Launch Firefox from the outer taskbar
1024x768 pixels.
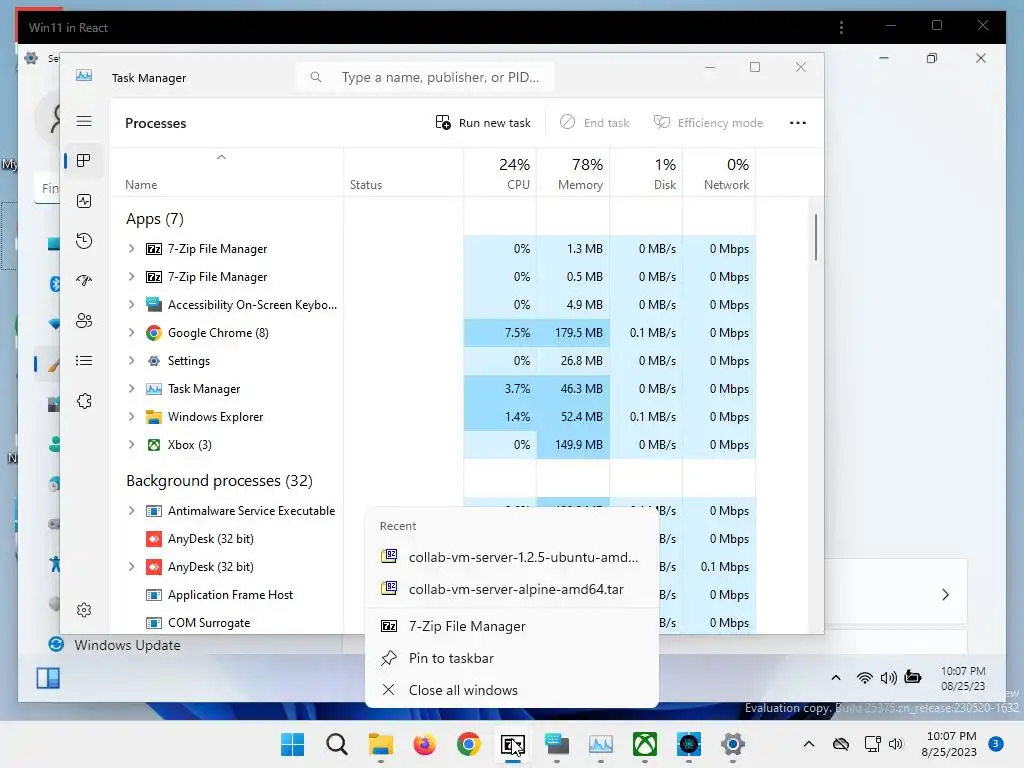[x=424, y=744]
